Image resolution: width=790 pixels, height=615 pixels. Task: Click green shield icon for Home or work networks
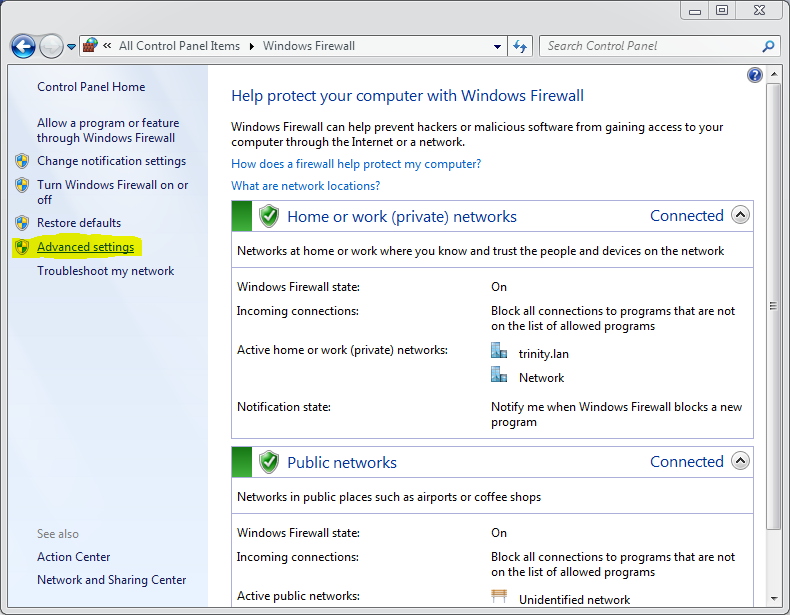pos(269,216)
